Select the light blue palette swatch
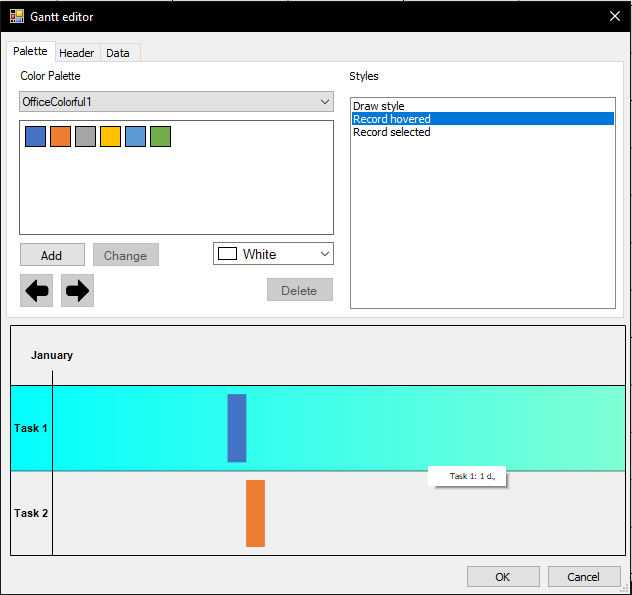The height and width of the screenshot is (595, 632). pos(135,136)
